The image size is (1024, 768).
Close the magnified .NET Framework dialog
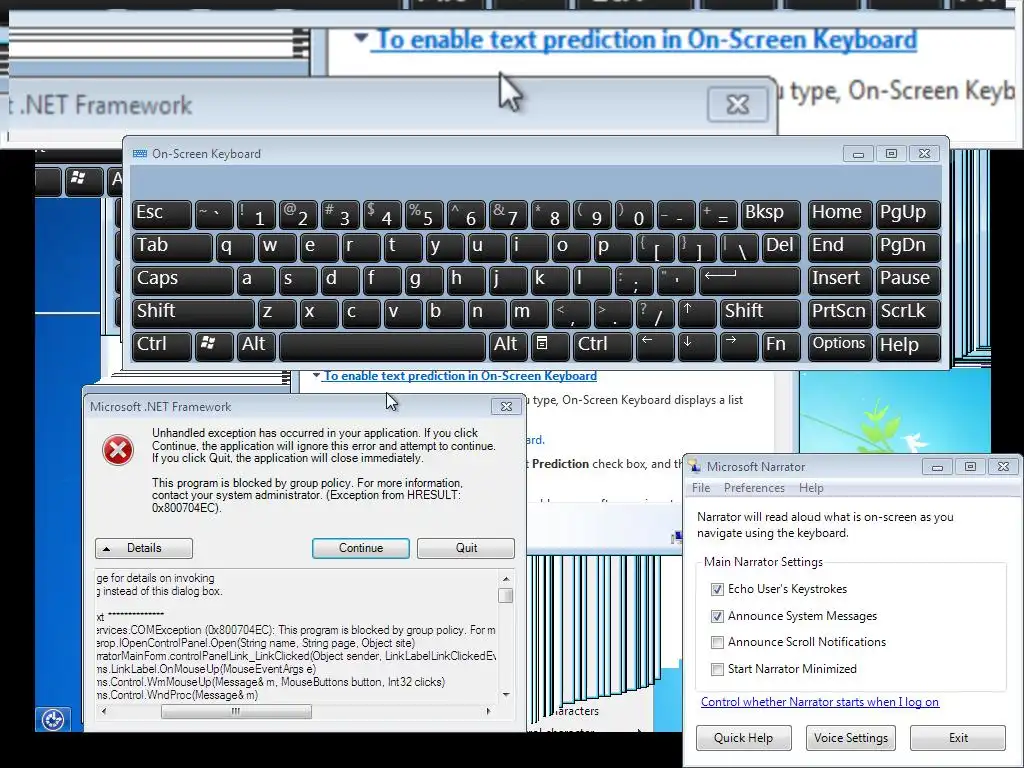click(x=737, y=104)
